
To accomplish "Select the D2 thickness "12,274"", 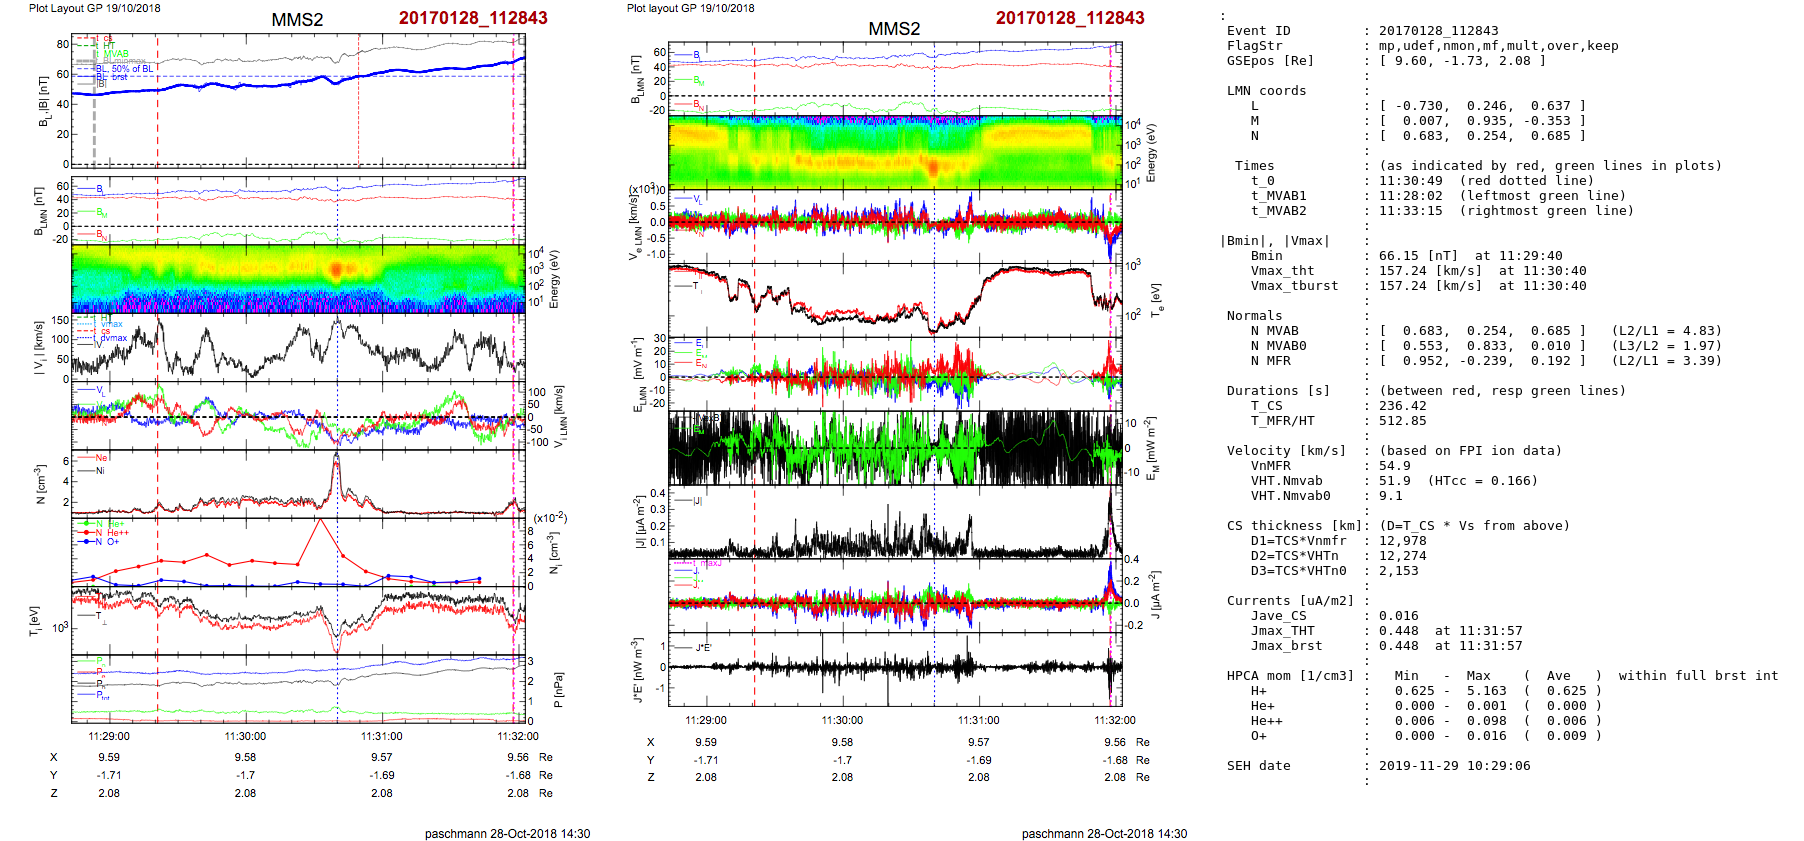I will pyautogui.click(x=1402, y=556).
